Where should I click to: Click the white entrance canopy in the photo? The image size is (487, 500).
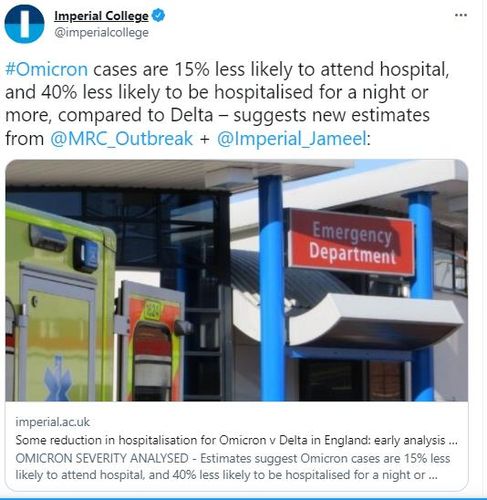click(x=375, y=322)
